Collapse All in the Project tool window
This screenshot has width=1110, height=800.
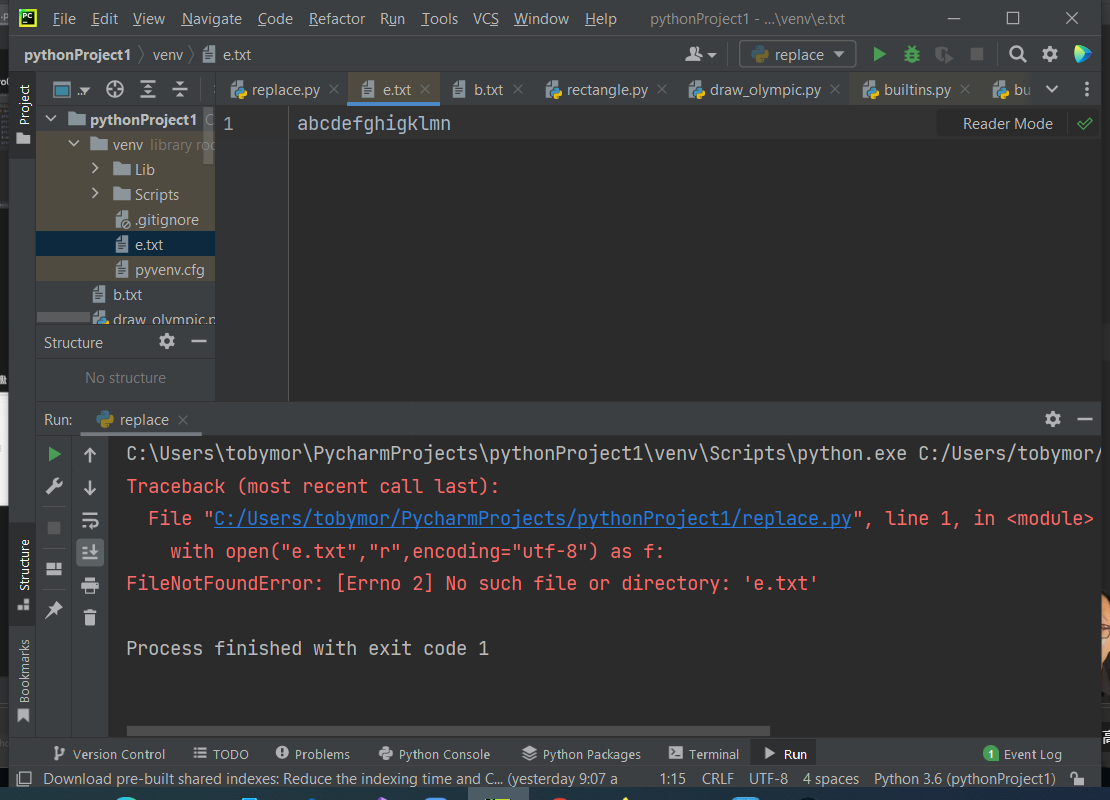[x=180, y=89]
